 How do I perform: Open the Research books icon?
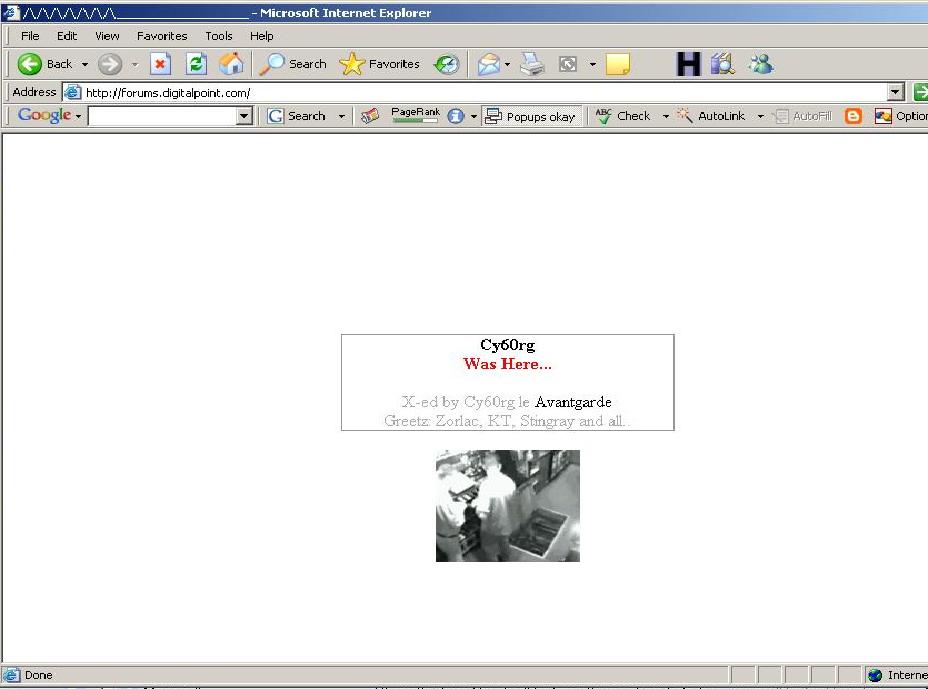[723, 64]
